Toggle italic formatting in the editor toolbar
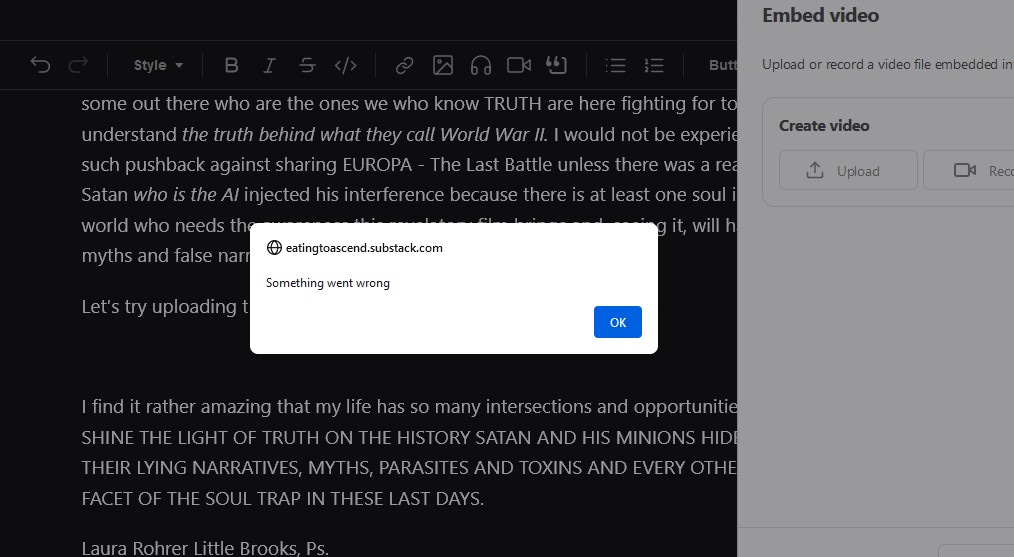 click(x=269, y=65)
